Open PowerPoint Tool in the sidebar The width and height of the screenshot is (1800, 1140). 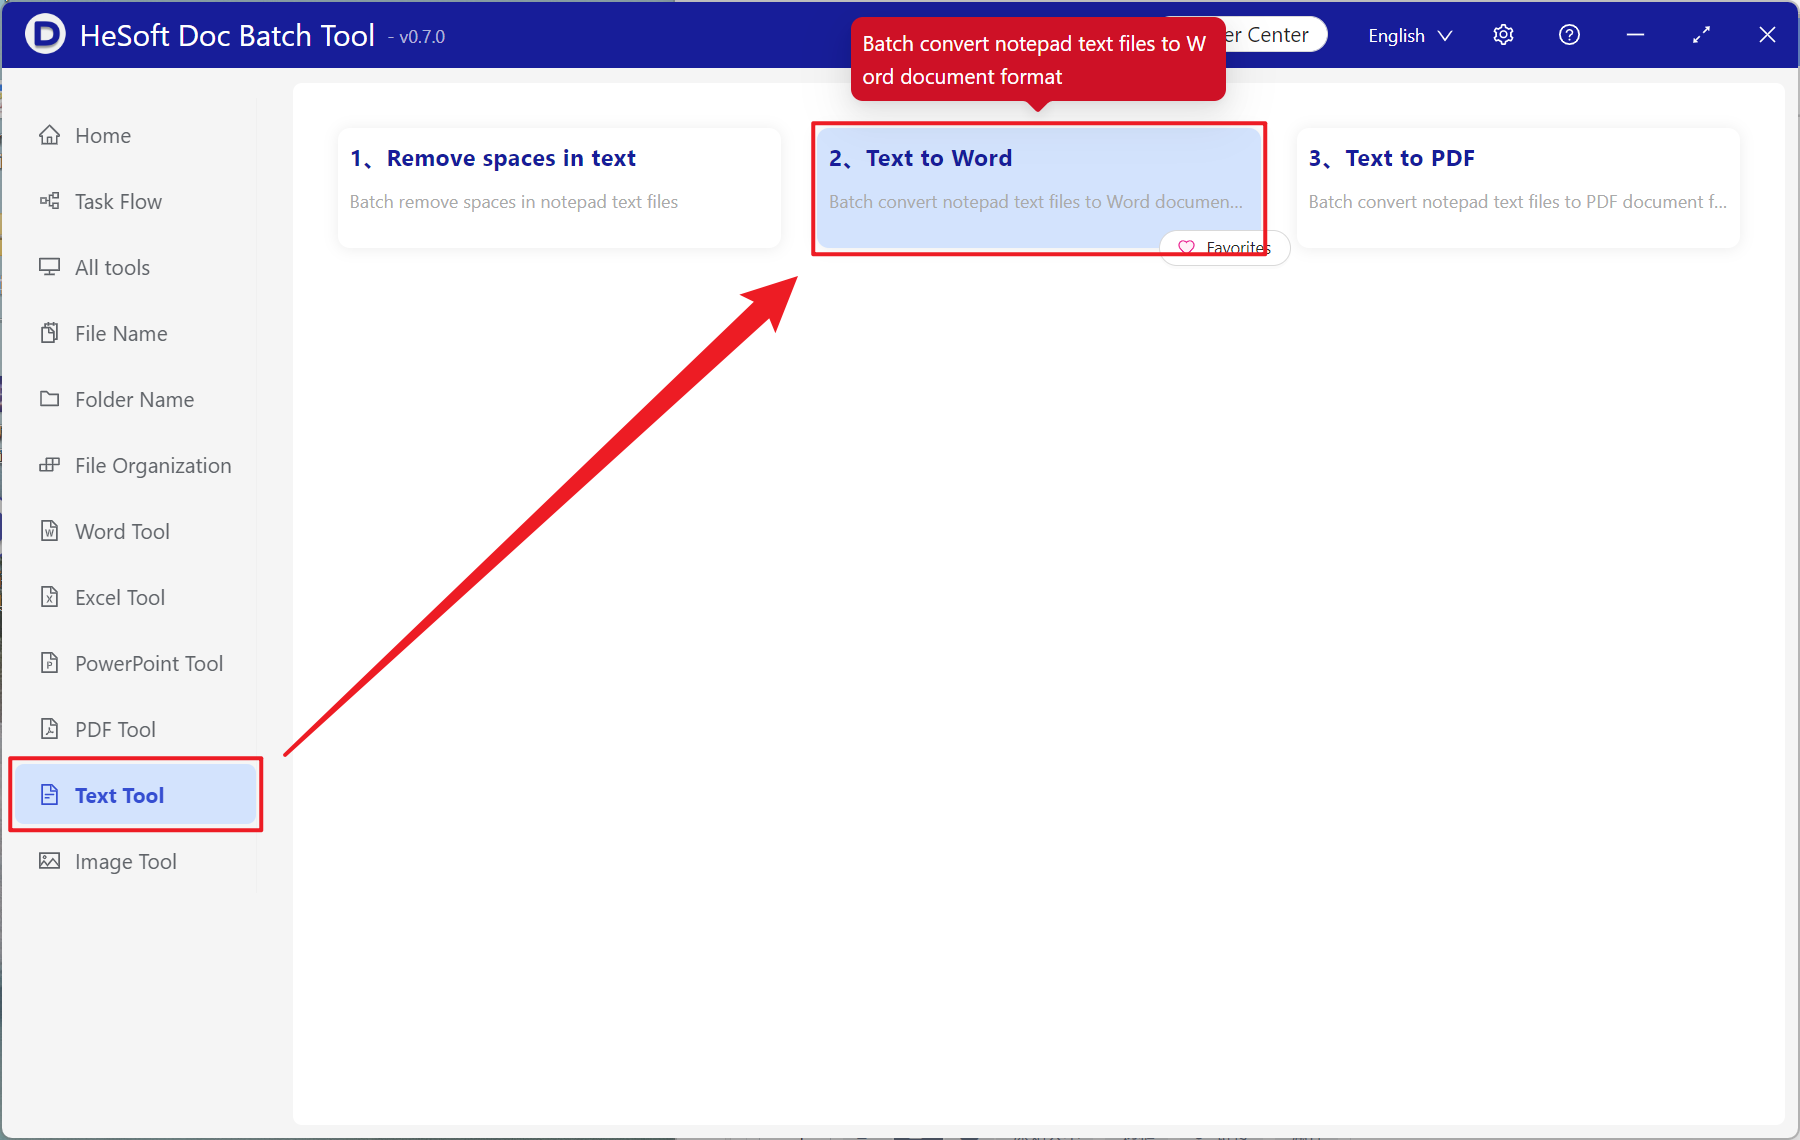click(x=135, y=663)
